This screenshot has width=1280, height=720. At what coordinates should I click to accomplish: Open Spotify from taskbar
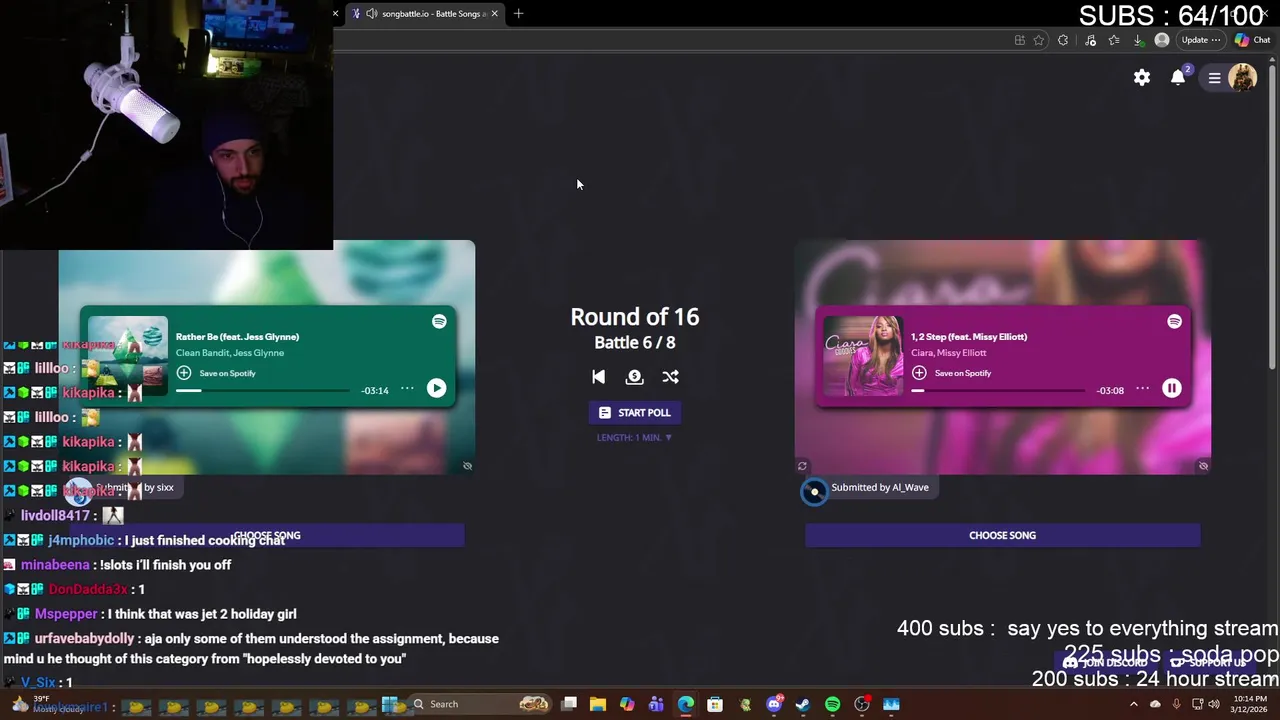(x=832, y=704)
